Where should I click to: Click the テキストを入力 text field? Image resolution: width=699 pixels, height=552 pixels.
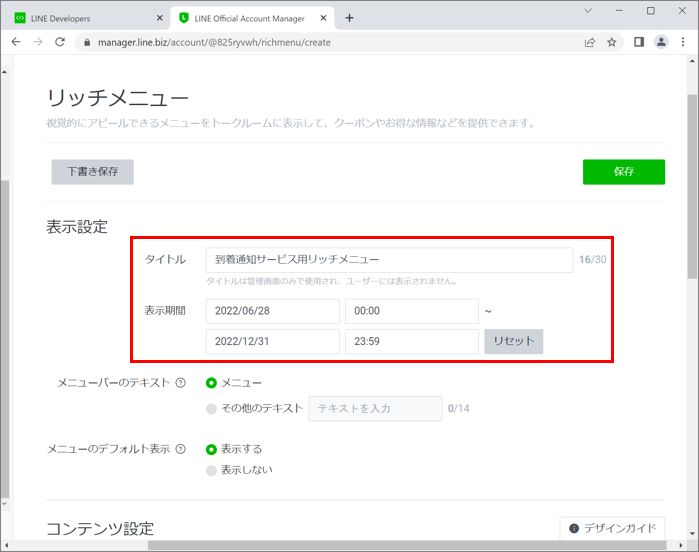(375, 408)
